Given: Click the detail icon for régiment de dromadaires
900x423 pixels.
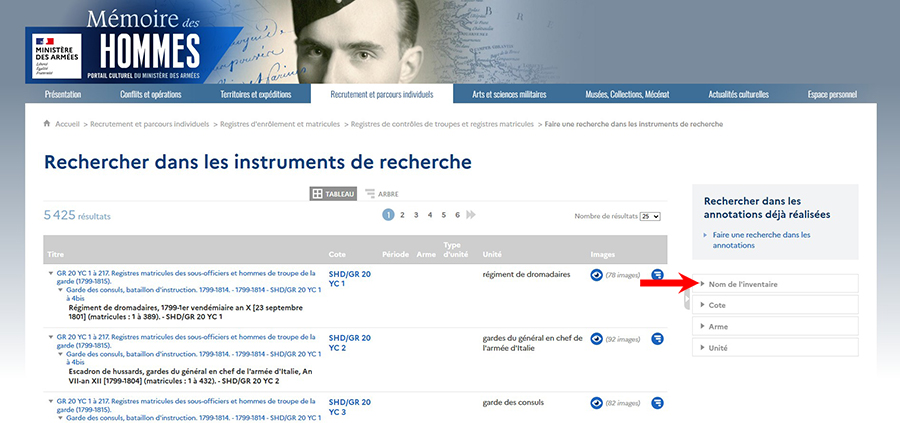Looking at the screenshot, I should (x=658, y=274).
